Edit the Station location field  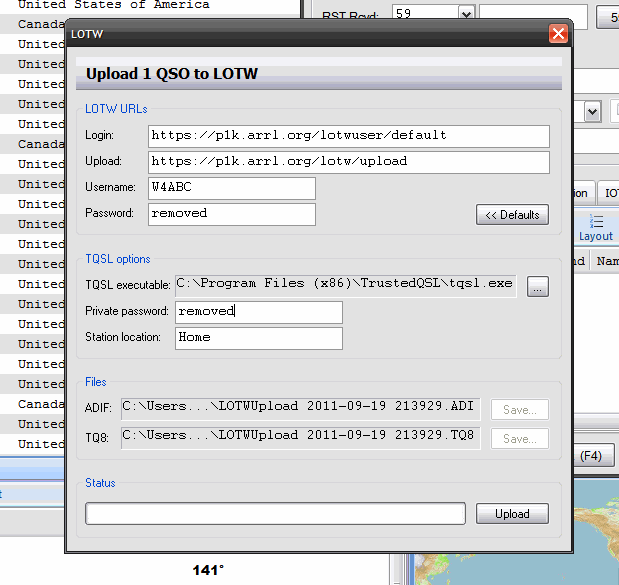(x=259, y=338)
